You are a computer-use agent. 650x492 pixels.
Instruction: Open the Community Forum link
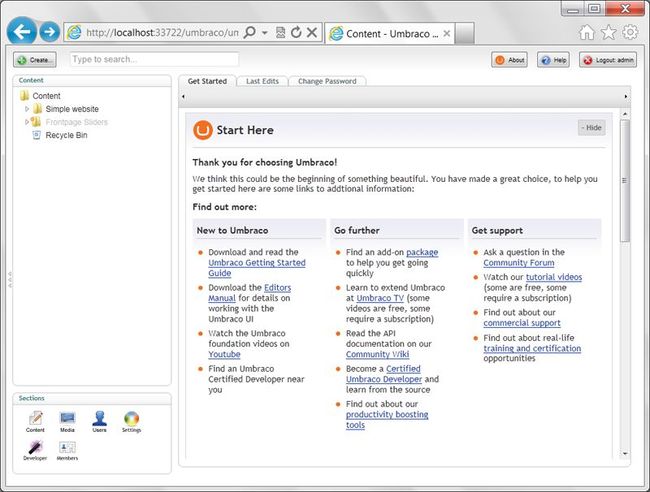coord(519,263)
